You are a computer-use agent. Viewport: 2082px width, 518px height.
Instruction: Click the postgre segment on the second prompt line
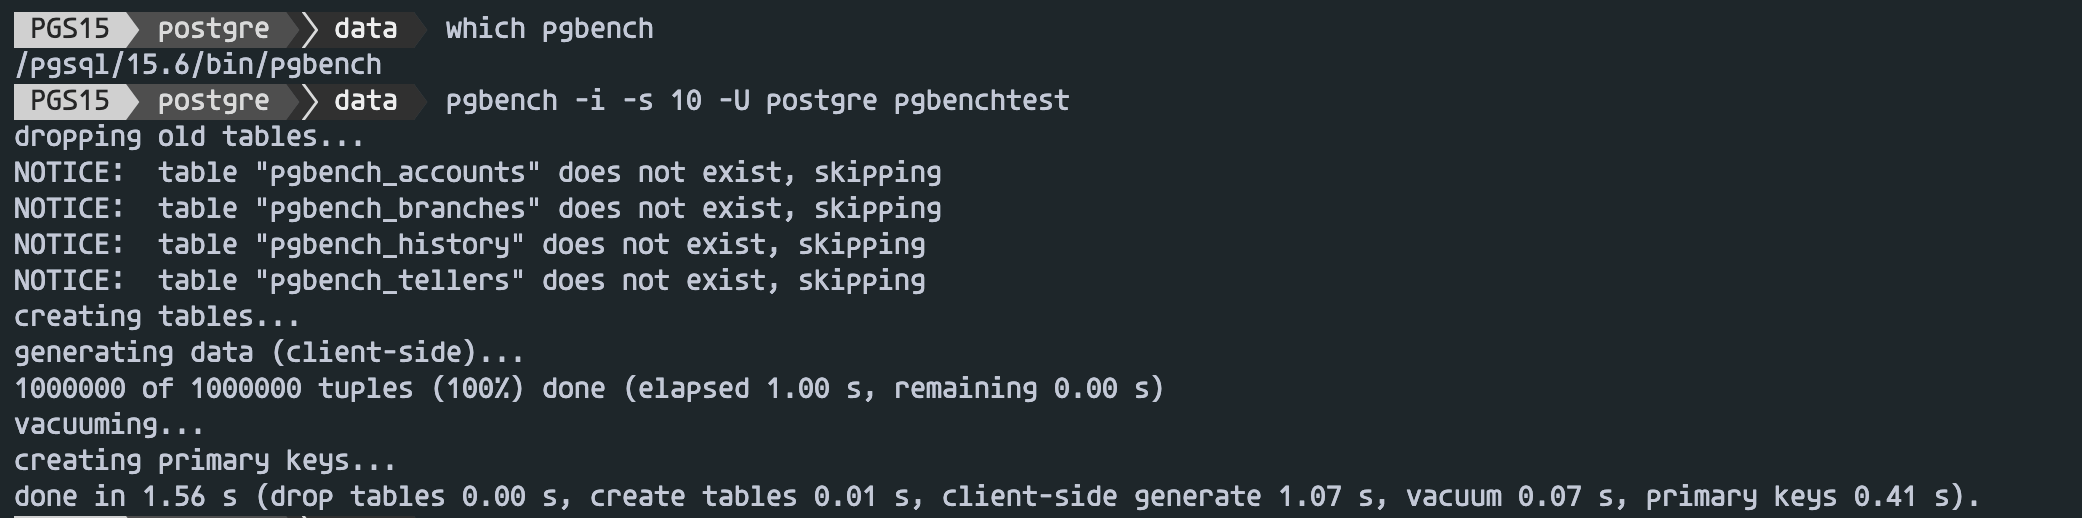point(213,101)
